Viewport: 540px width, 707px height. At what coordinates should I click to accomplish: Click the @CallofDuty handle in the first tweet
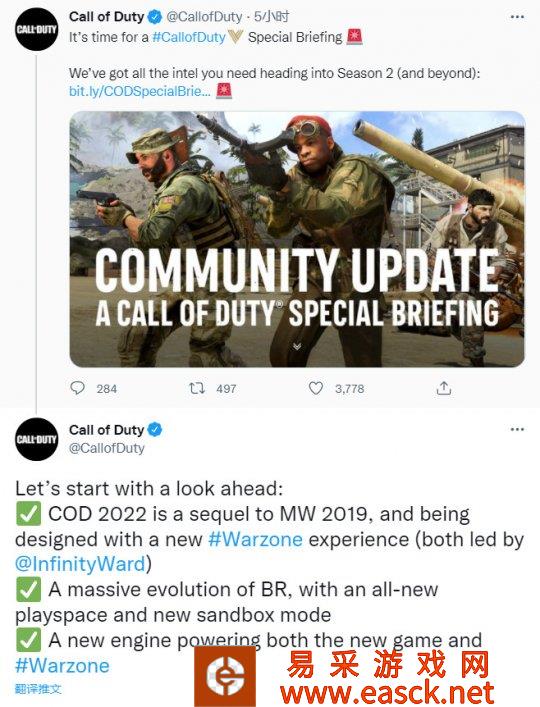tap(204, 17)
